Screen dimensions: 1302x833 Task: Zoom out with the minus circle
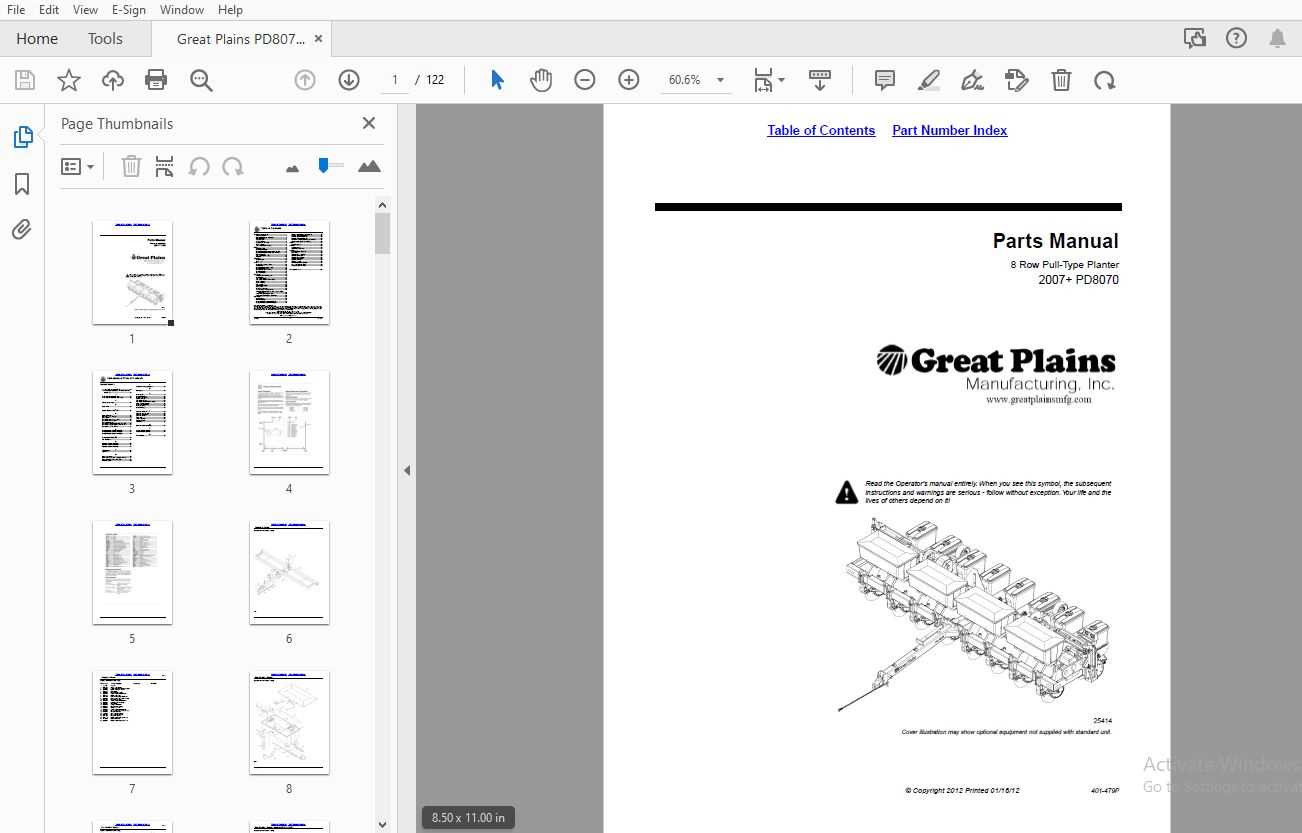pos(585,80)
